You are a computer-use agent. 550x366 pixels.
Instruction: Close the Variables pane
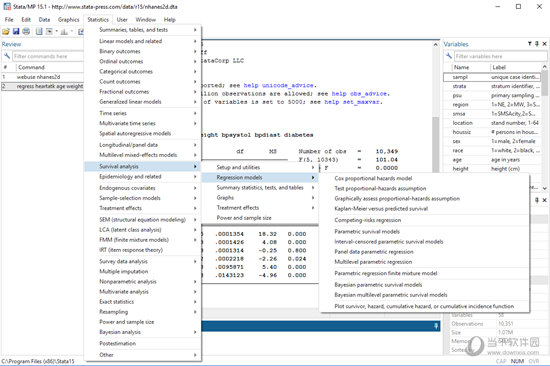point(544,44)
